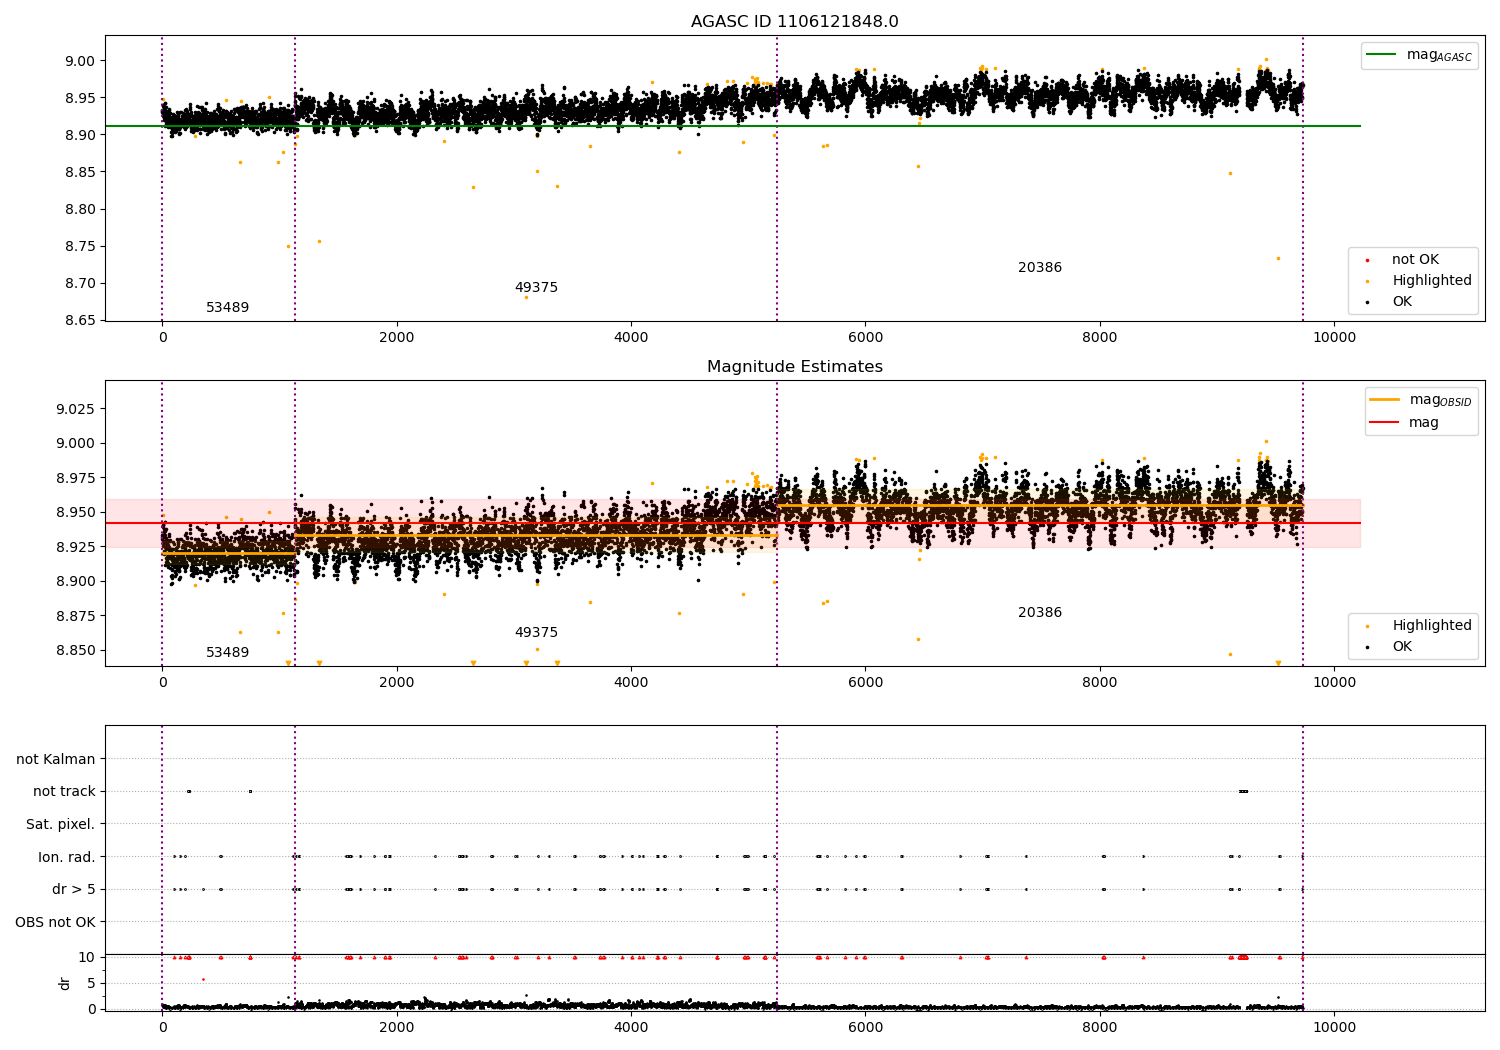Click the green mag AGASC legend line

click(1381, 55)
